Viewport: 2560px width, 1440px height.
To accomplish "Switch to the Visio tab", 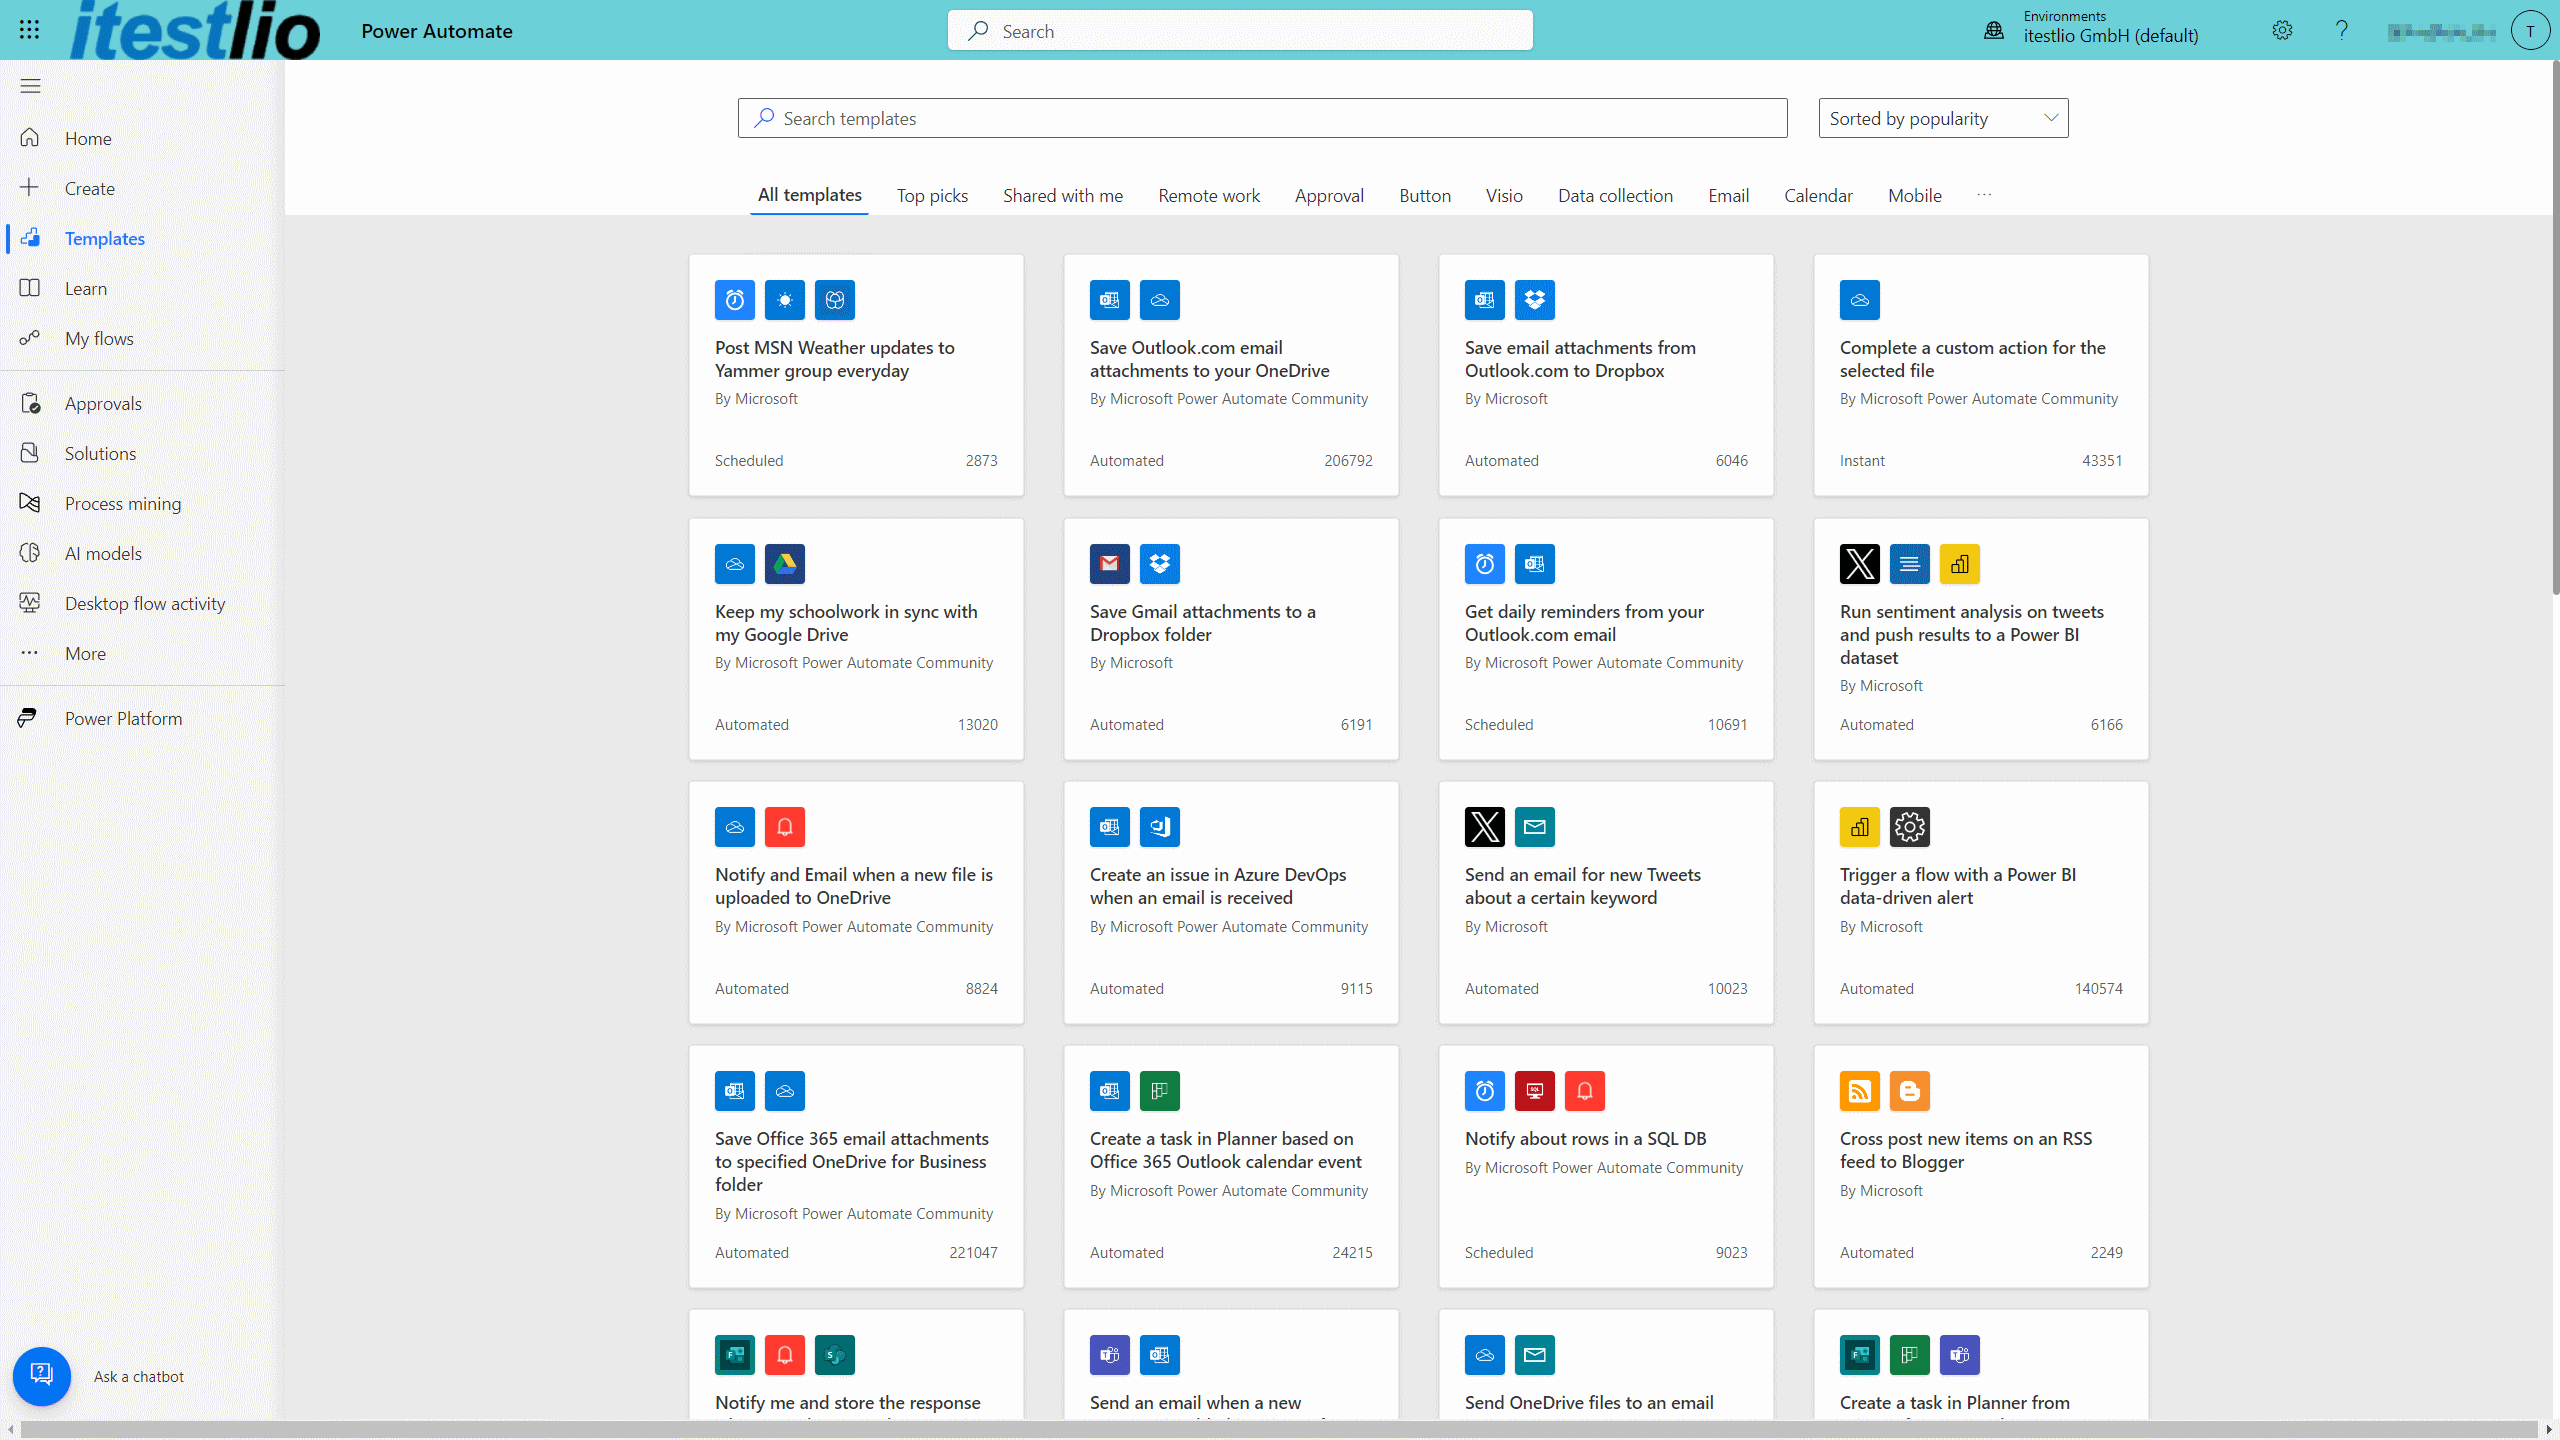I will click(1504, 196).
